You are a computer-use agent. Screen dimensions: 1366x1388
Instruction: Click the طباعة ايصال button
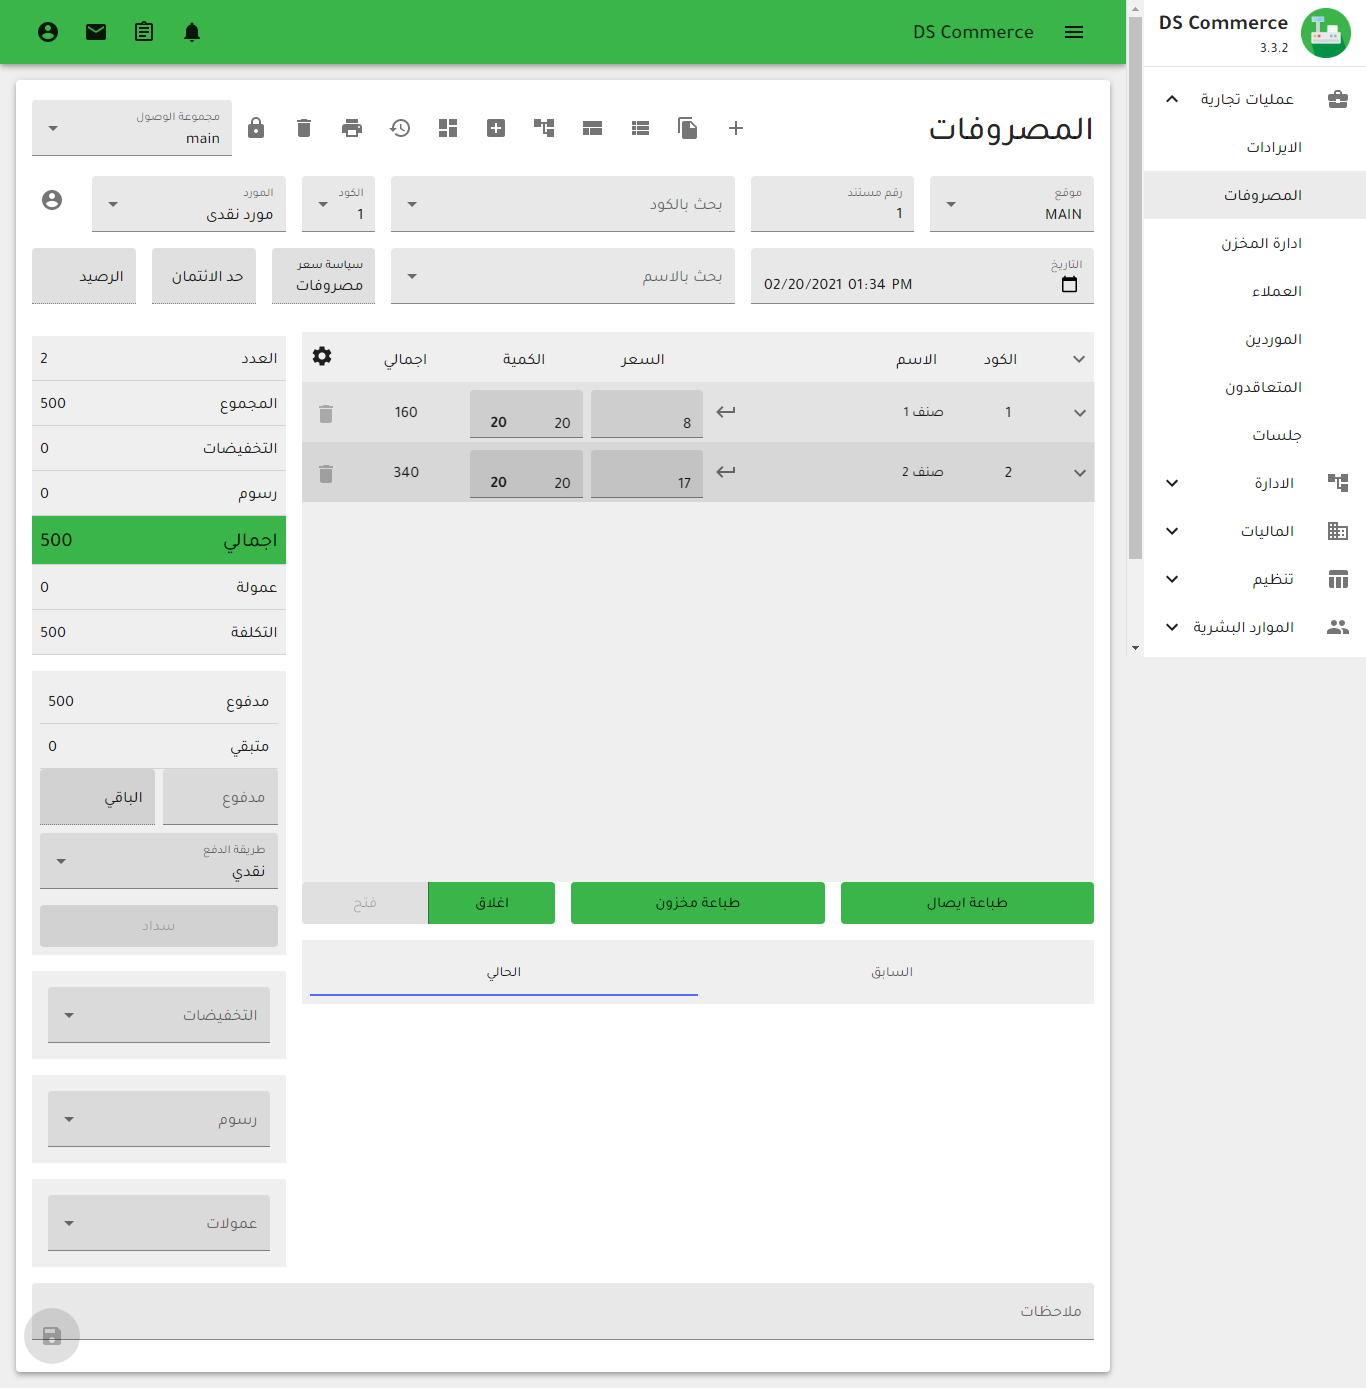pyautogui.click(x=966, y=902)
